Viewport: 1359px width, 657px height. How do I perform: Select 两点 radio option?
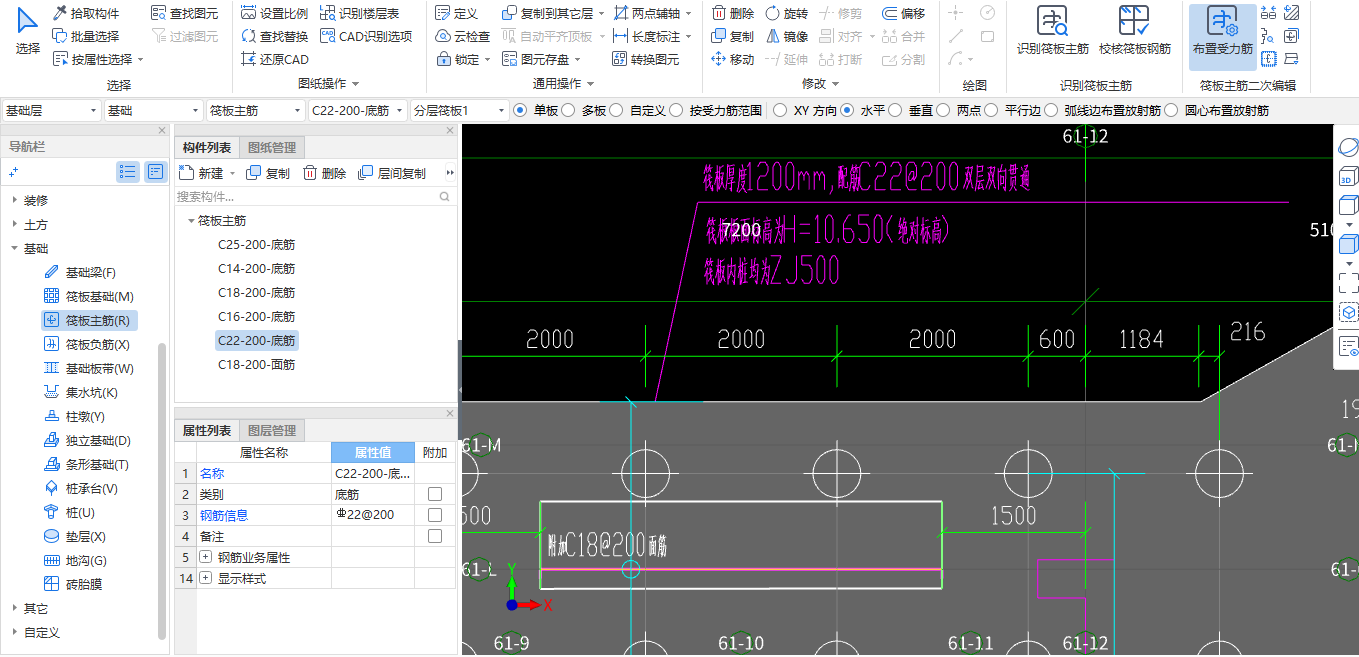pos(943,111)
